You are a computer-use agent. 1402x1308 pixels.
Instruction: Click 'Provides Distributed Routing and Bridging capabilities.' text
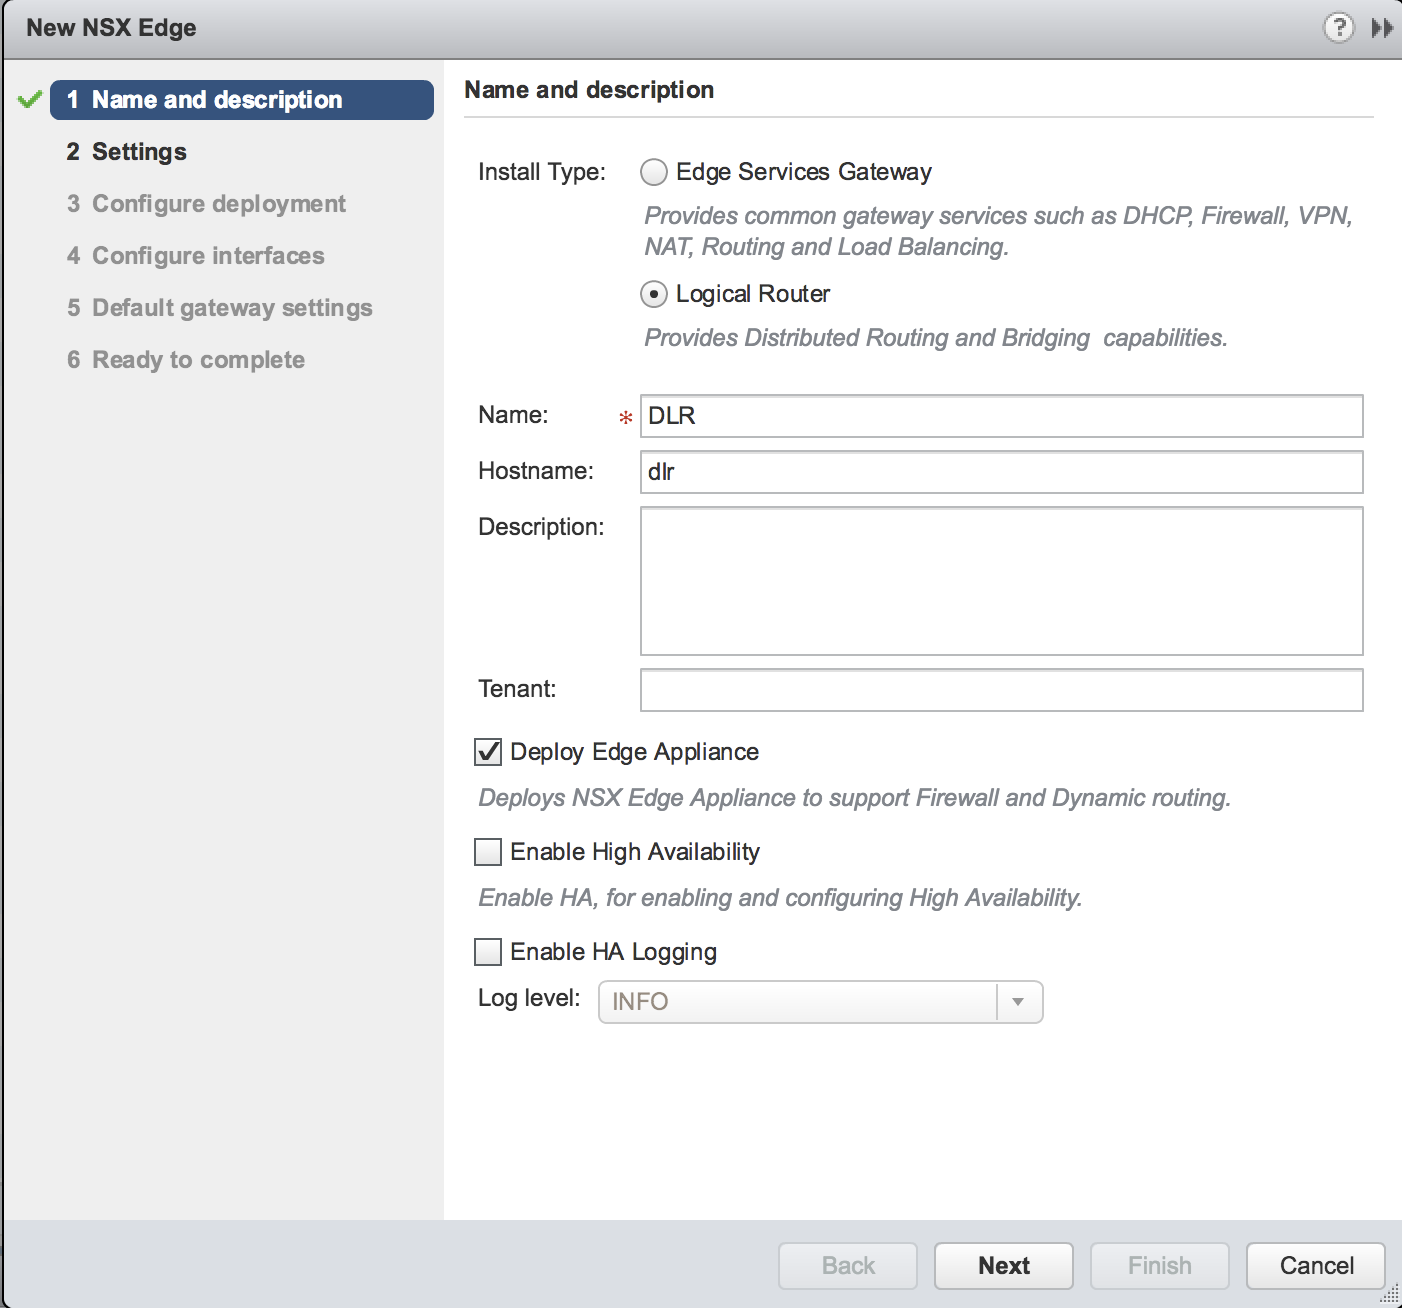click(x=936, y=338)
